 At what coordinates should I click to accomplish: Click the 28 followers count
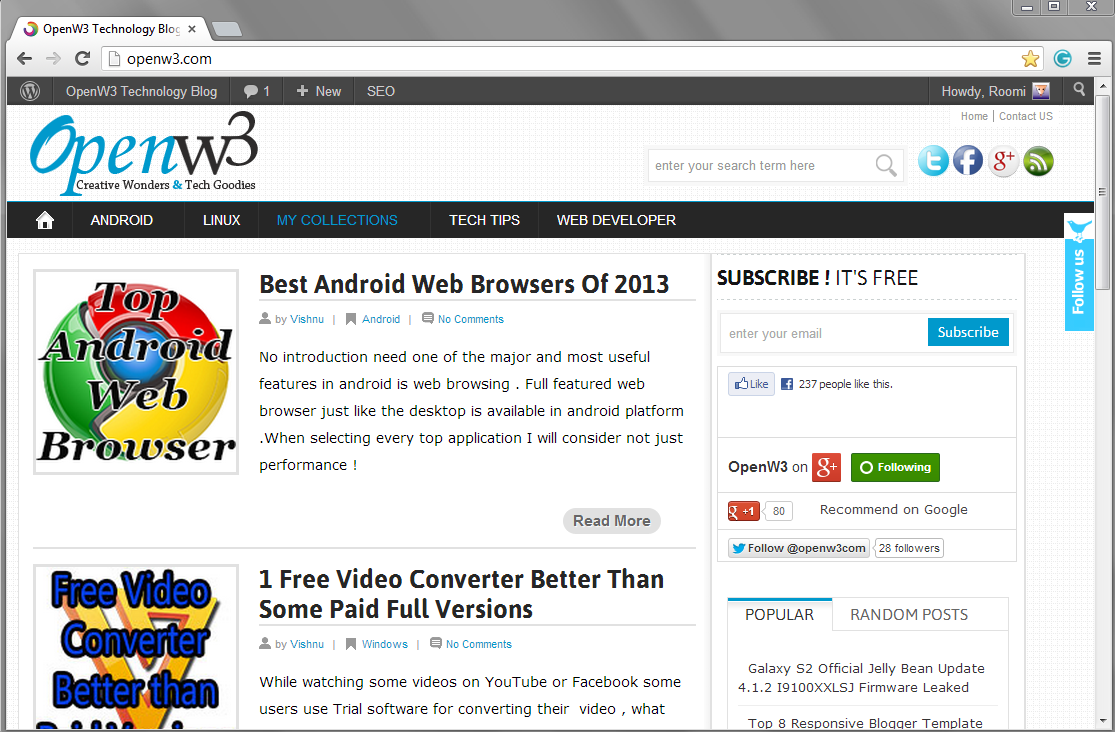909,548
